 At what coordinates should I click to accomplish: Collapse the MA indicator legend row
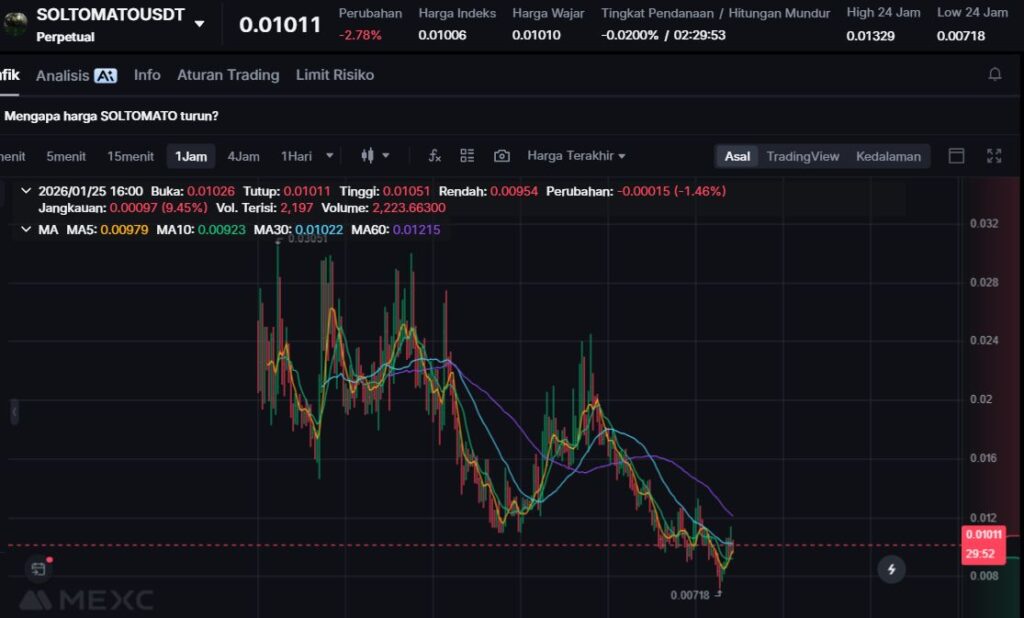25,230
